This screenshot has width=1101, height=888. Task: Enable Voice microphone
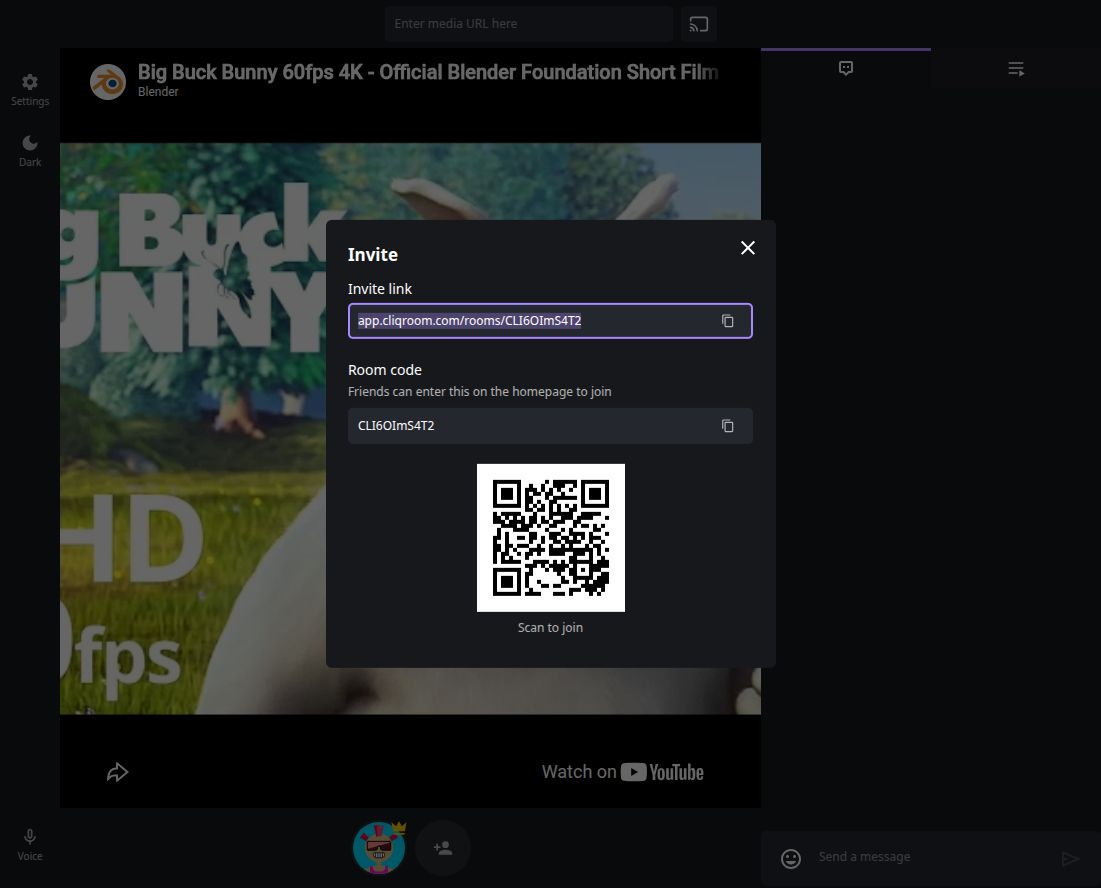29,844
